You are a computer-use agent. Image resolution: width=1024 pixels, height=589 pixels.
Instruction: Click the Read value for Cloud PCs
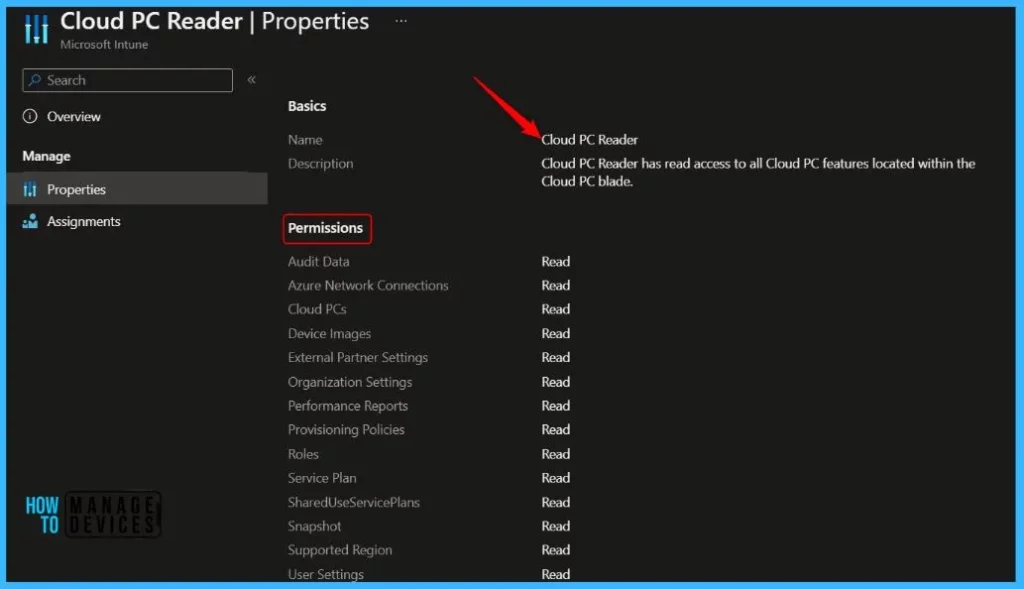point(556,310)
